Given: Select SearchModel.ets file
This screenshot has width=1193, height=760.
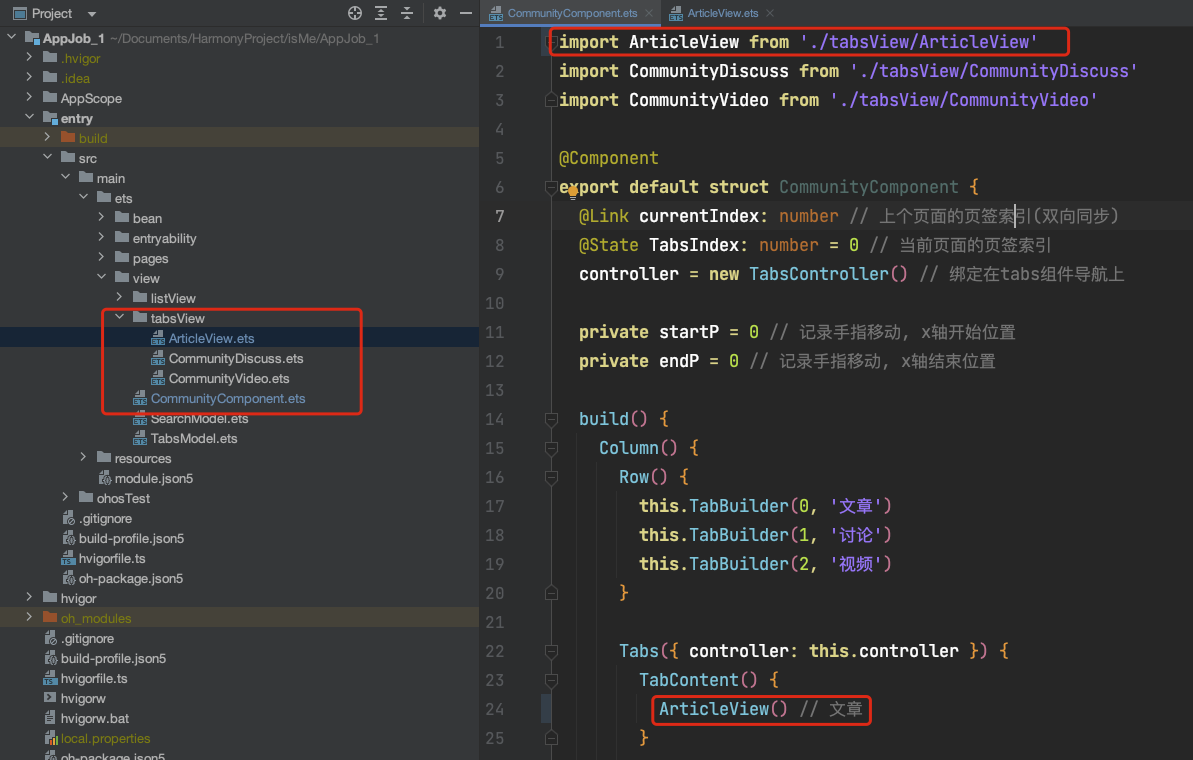Looking at the screenshot, I should click(x=199, y=418).
